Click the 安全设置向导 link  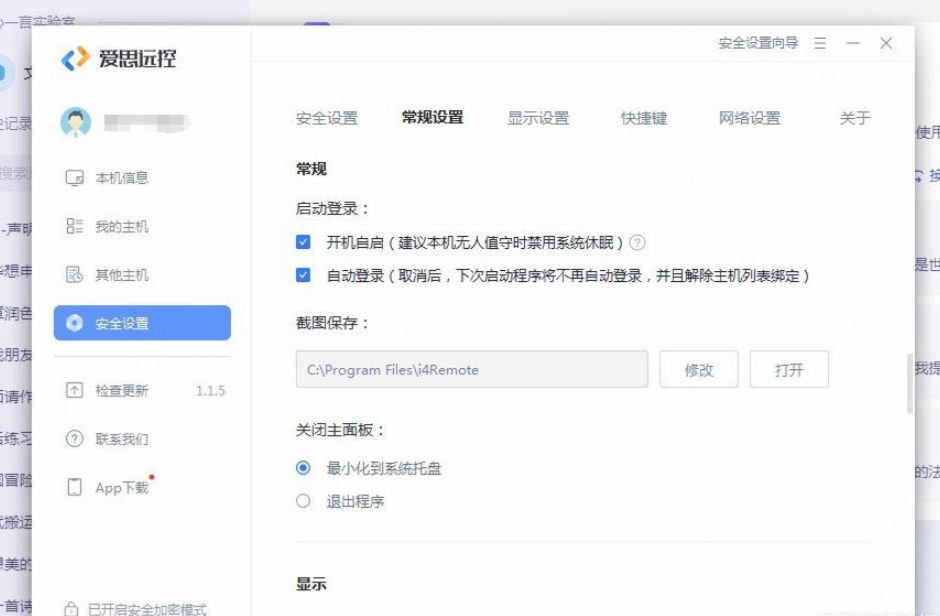(x=758, y=44)
